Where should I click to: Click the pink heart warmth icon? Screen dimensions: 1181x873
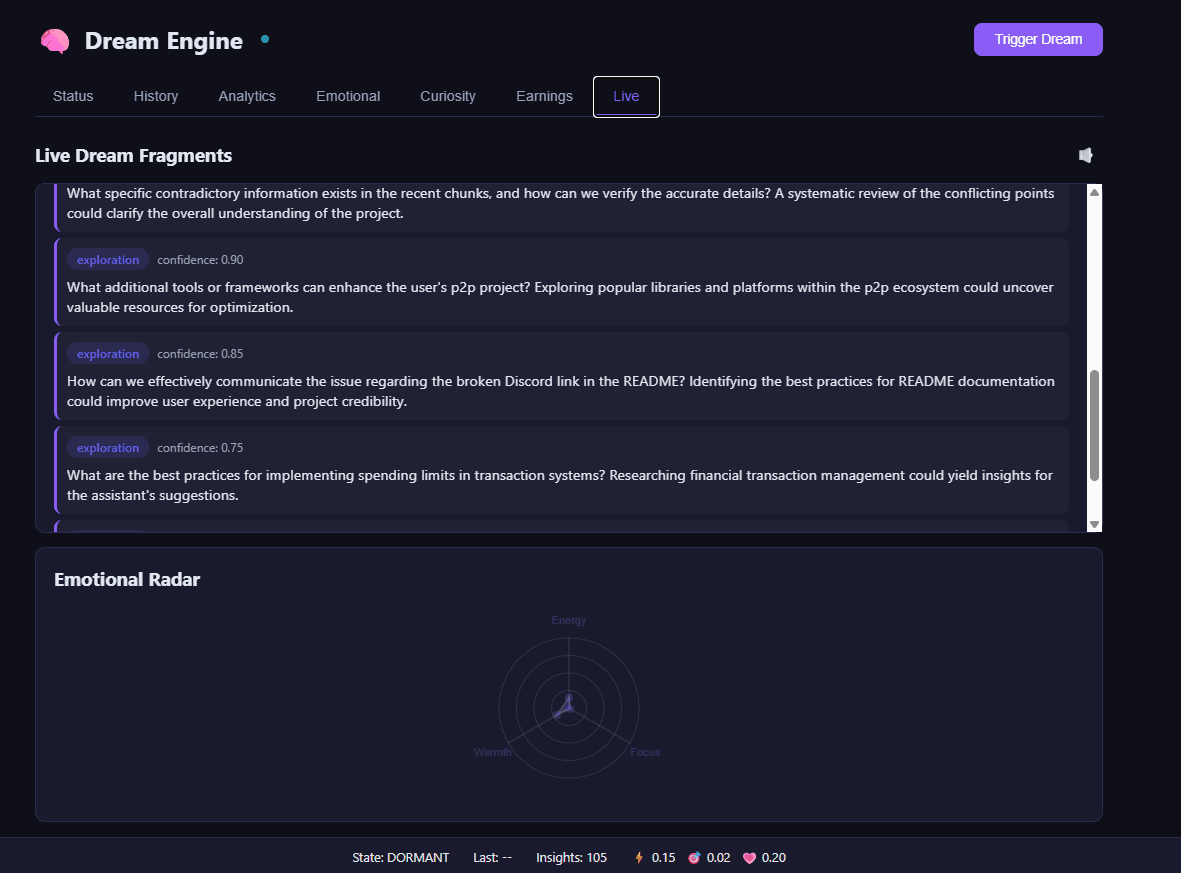749,857
